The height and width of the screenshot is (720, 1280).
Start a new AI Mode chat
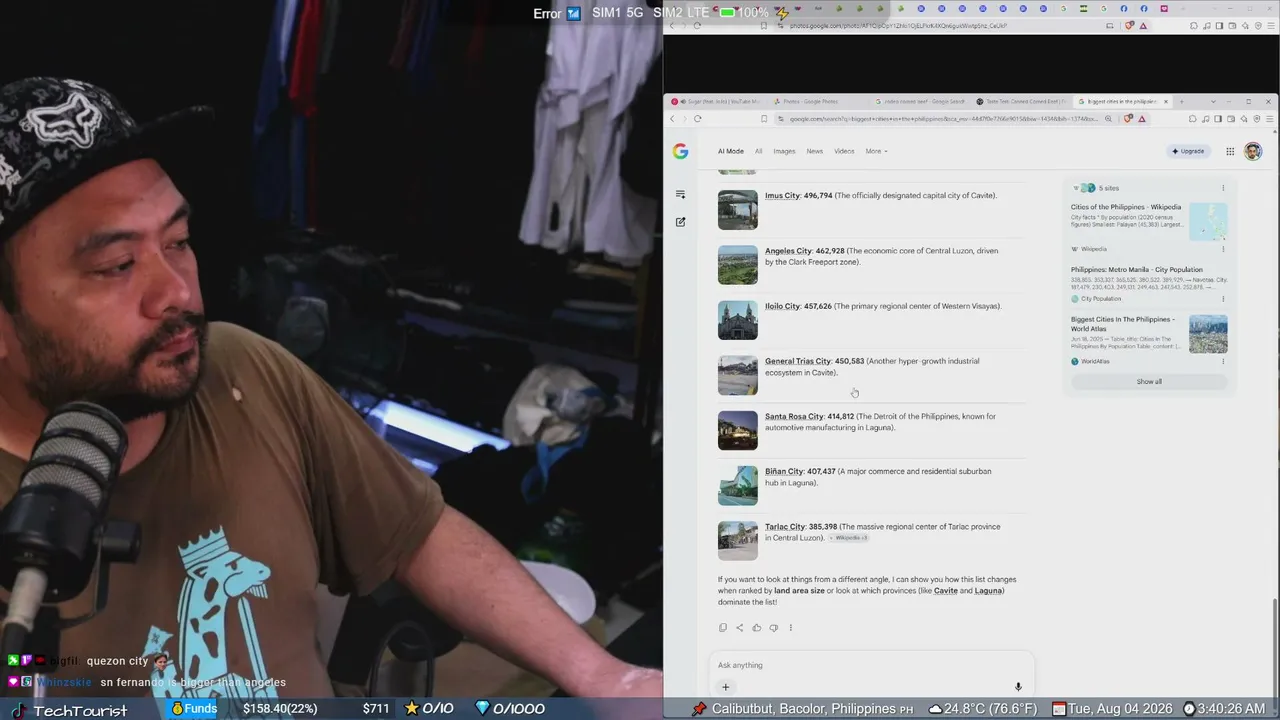point(680,222)
